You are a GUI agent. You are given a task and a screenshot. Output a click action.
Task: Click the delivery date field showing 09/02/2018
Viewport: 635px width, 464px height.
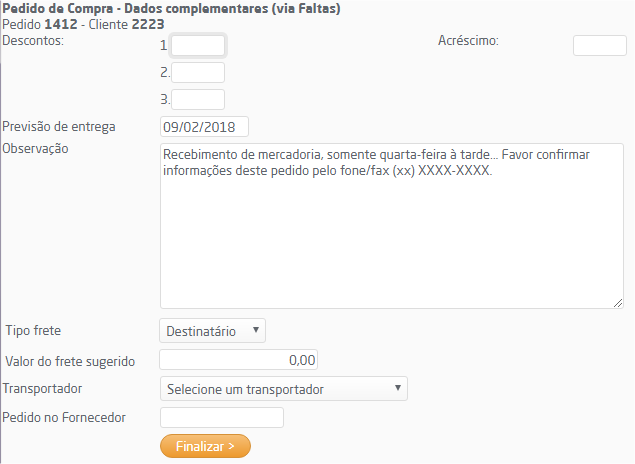point(204,127)
